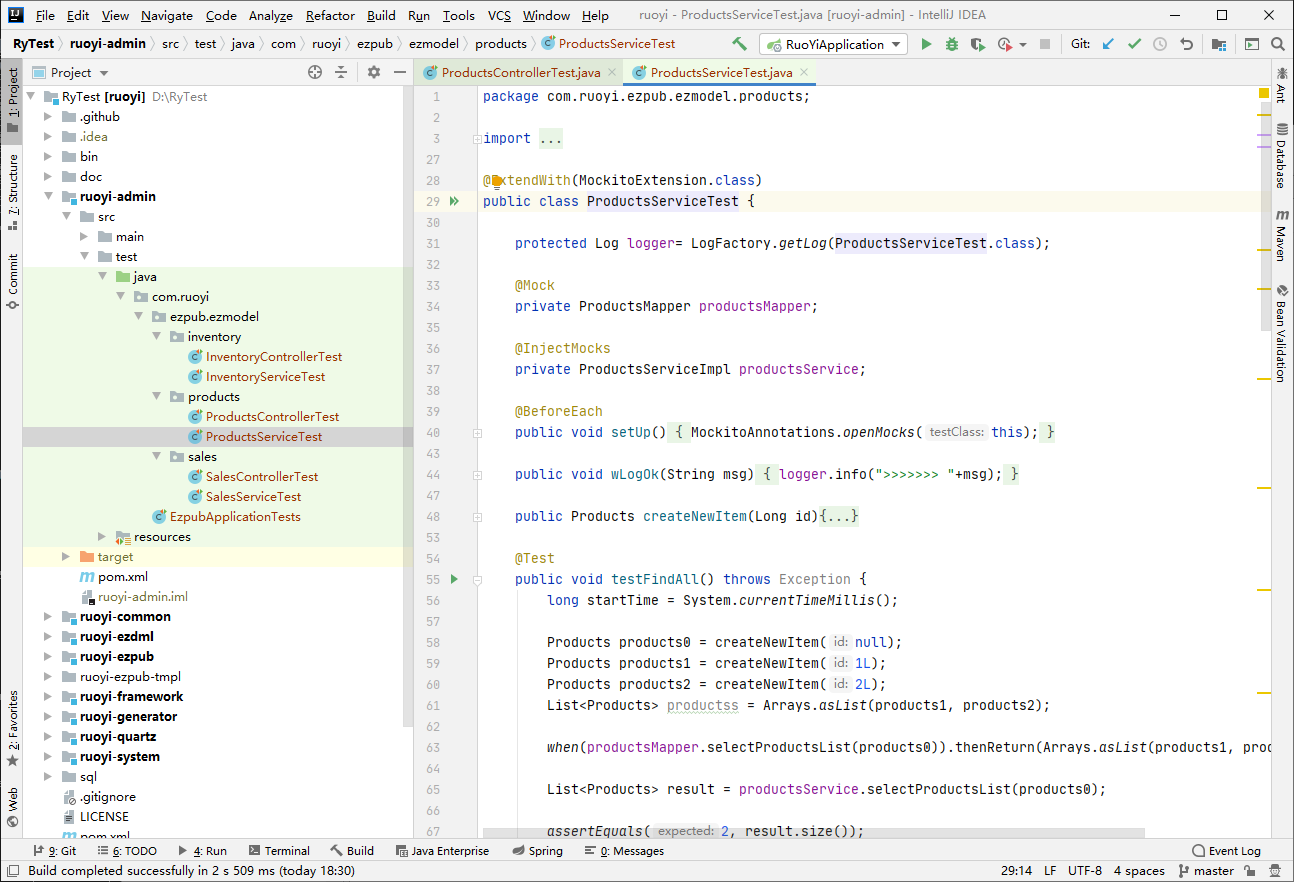This screenshot has width=1294, height=882.
Task: Open Search Everywhere magnifier icon
Action: (x=1277, y=44)
